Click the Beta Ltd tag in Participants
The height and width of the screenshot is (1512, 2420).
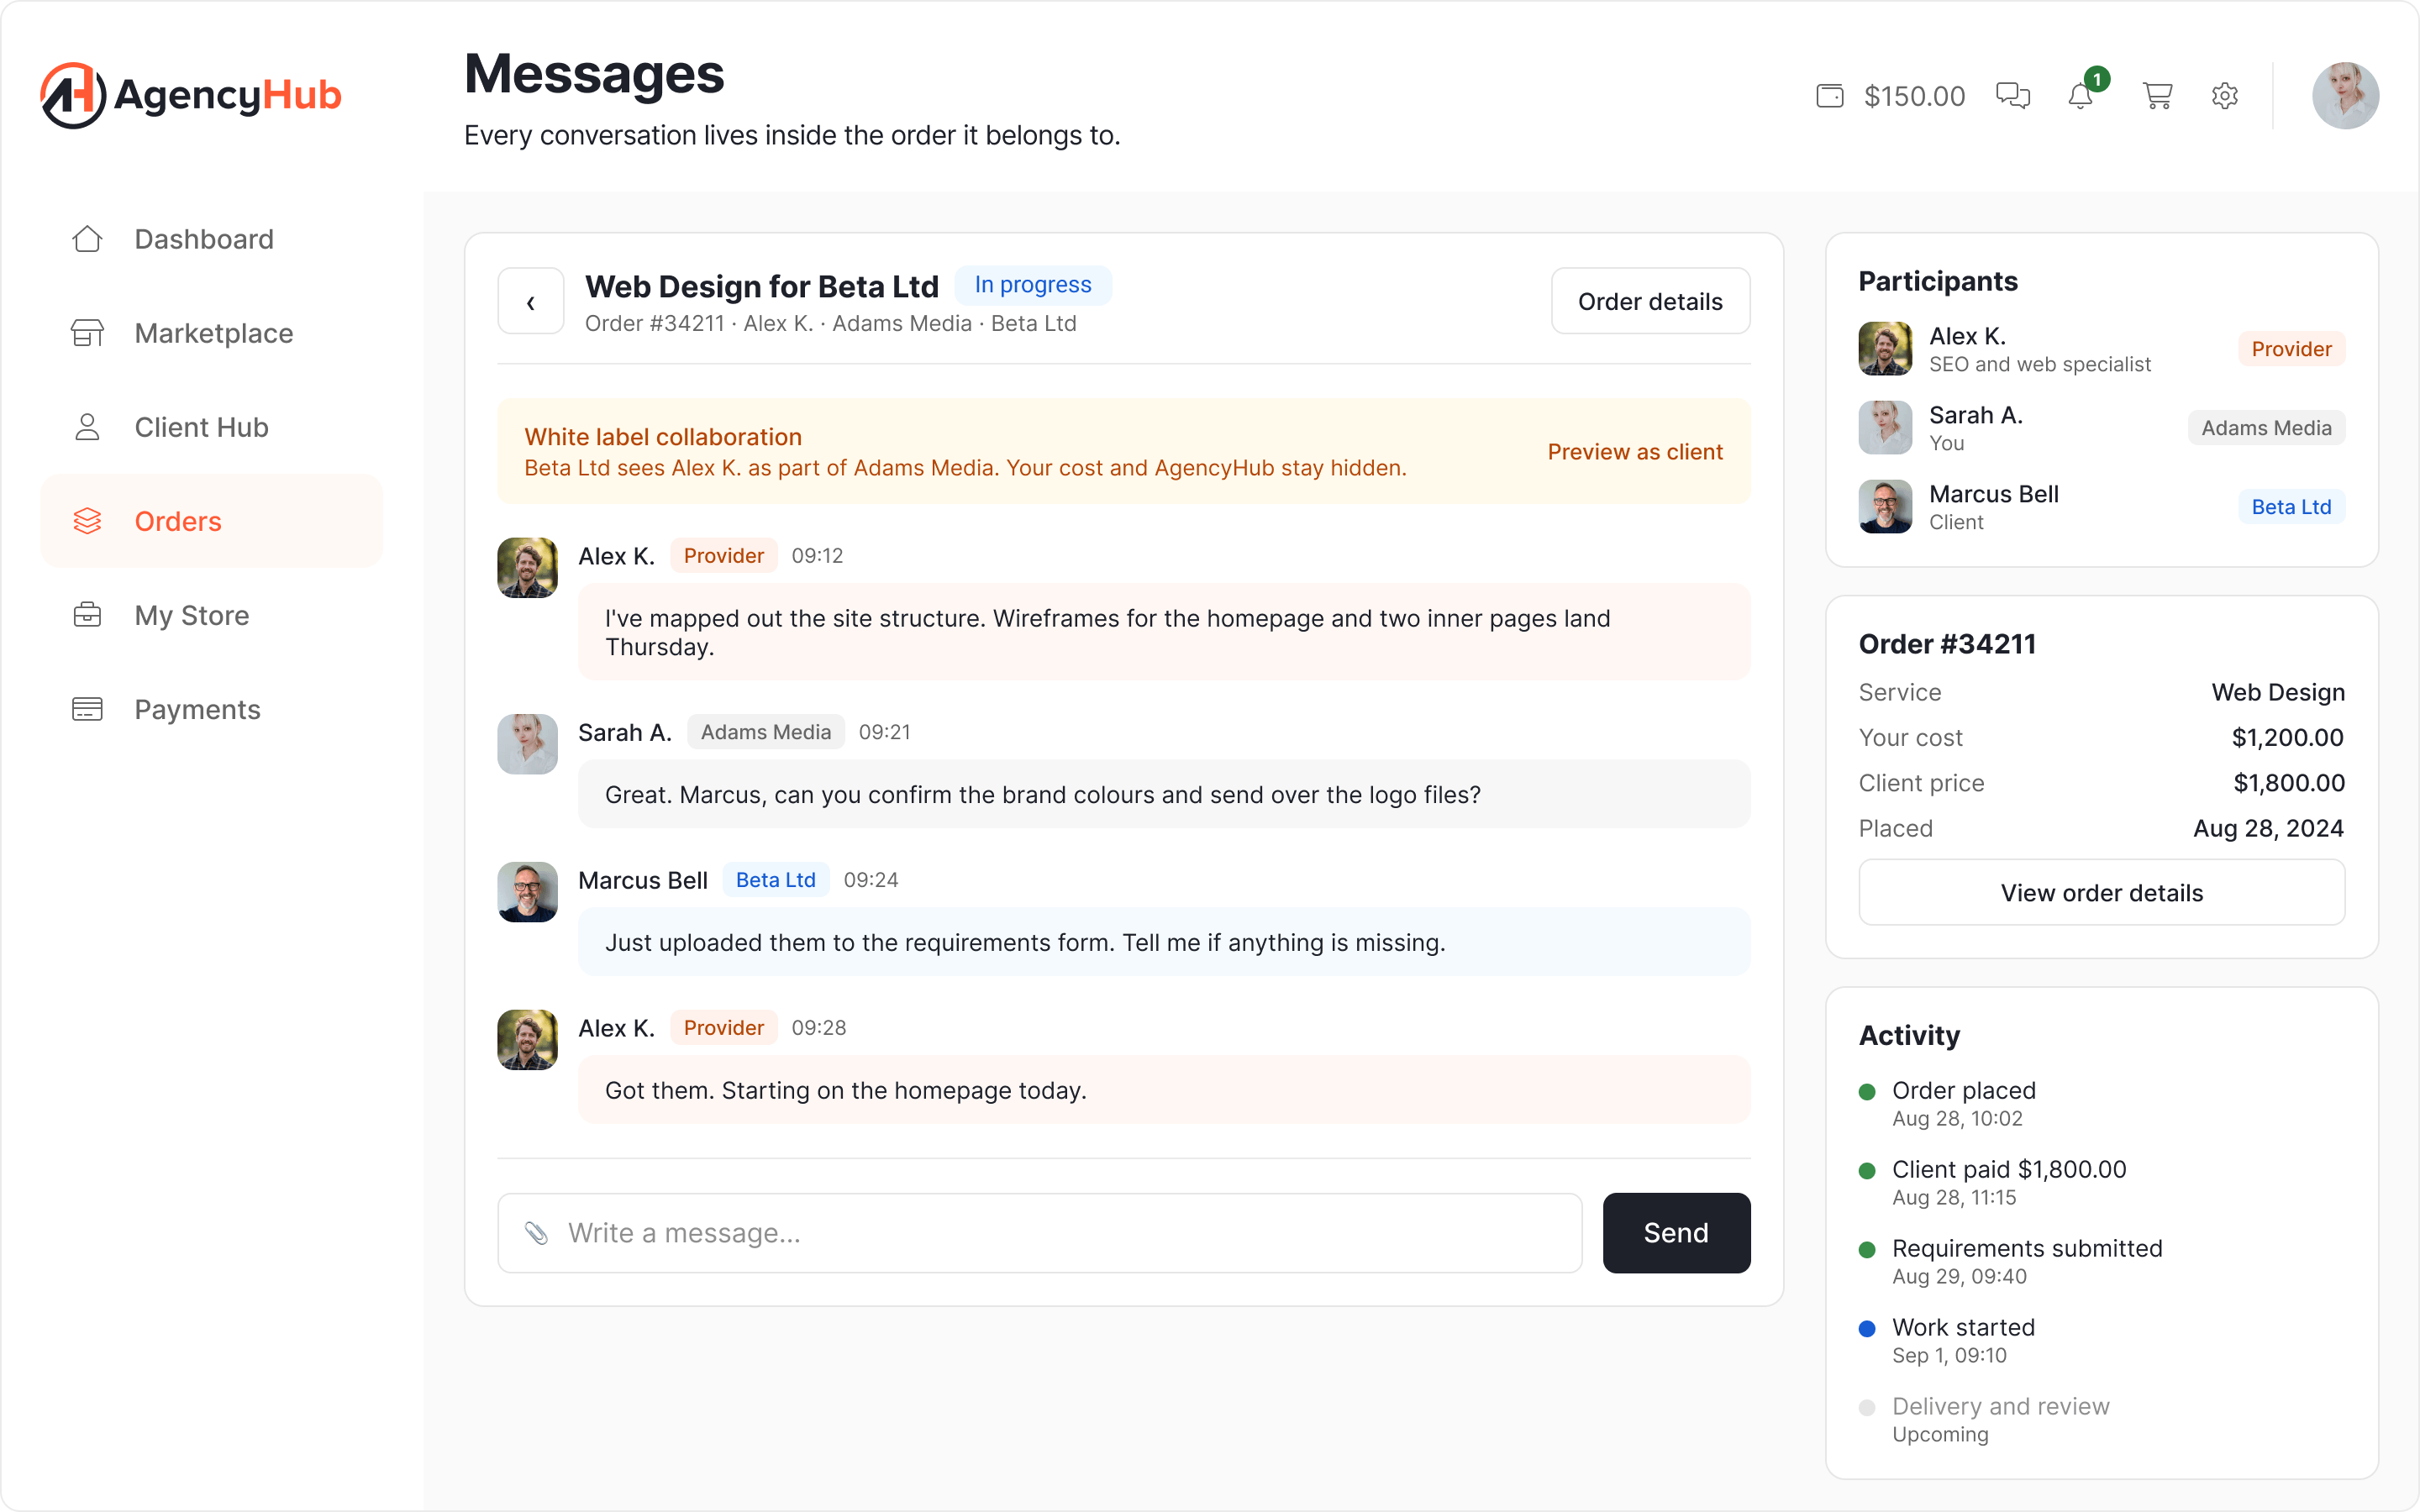click(2291, 507)
